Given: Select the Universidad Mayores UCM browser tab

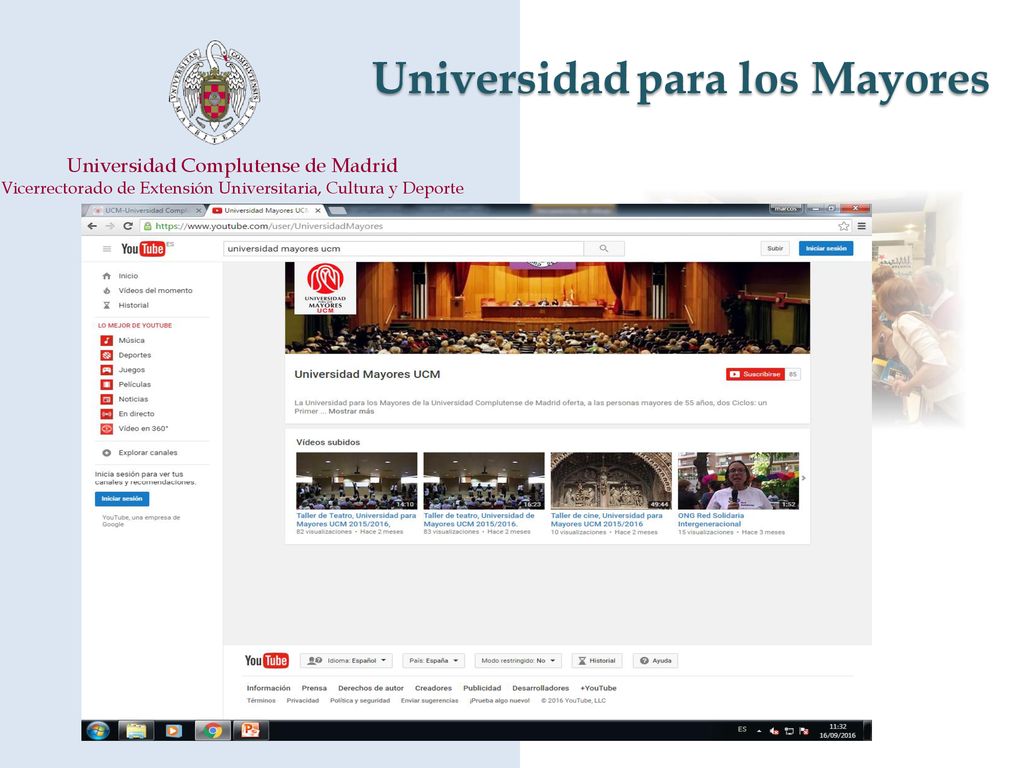Looking at the screenshot, I should pyautogui.click(x=265, y=210).
